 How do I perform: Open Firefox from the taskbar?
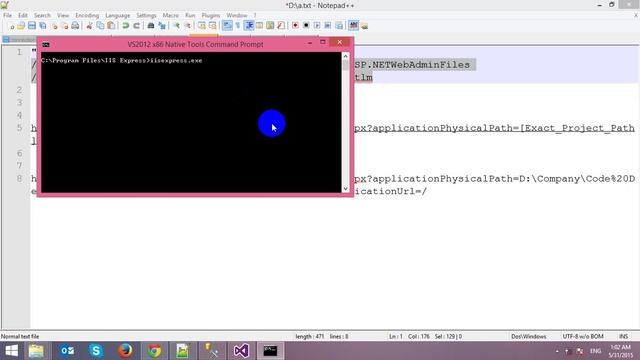(125, 351)
